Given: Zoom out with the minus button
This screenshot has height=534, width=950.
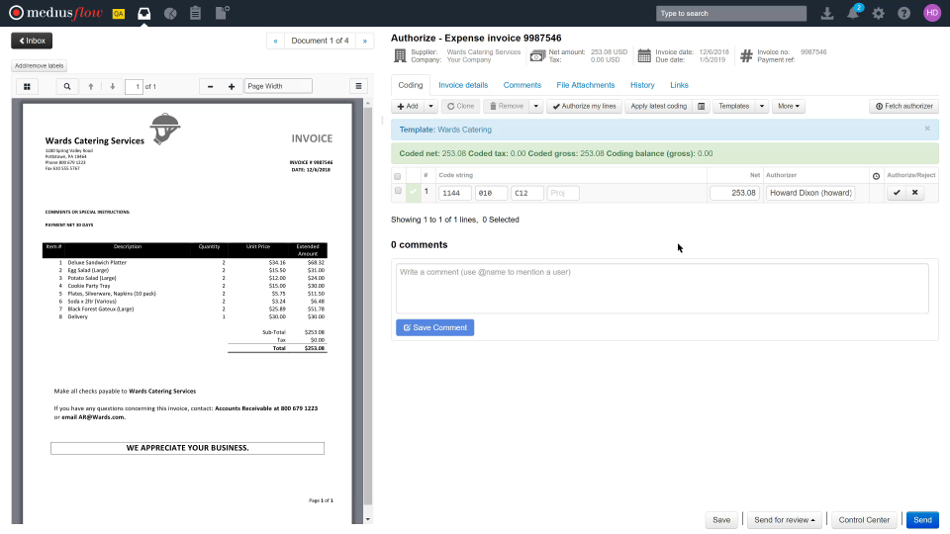Looking at the screenshot, I should coord(210,87).
